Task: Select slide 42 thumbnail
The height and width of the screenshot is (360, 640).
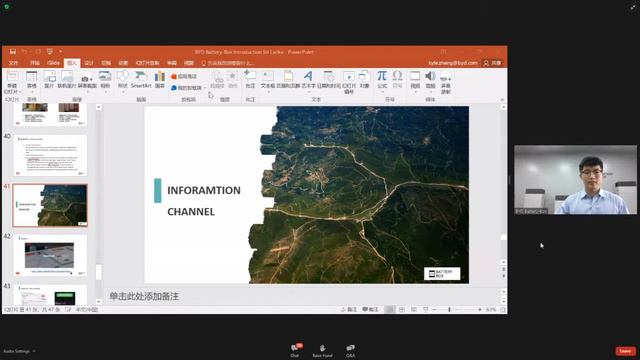Action: [50, 256]
